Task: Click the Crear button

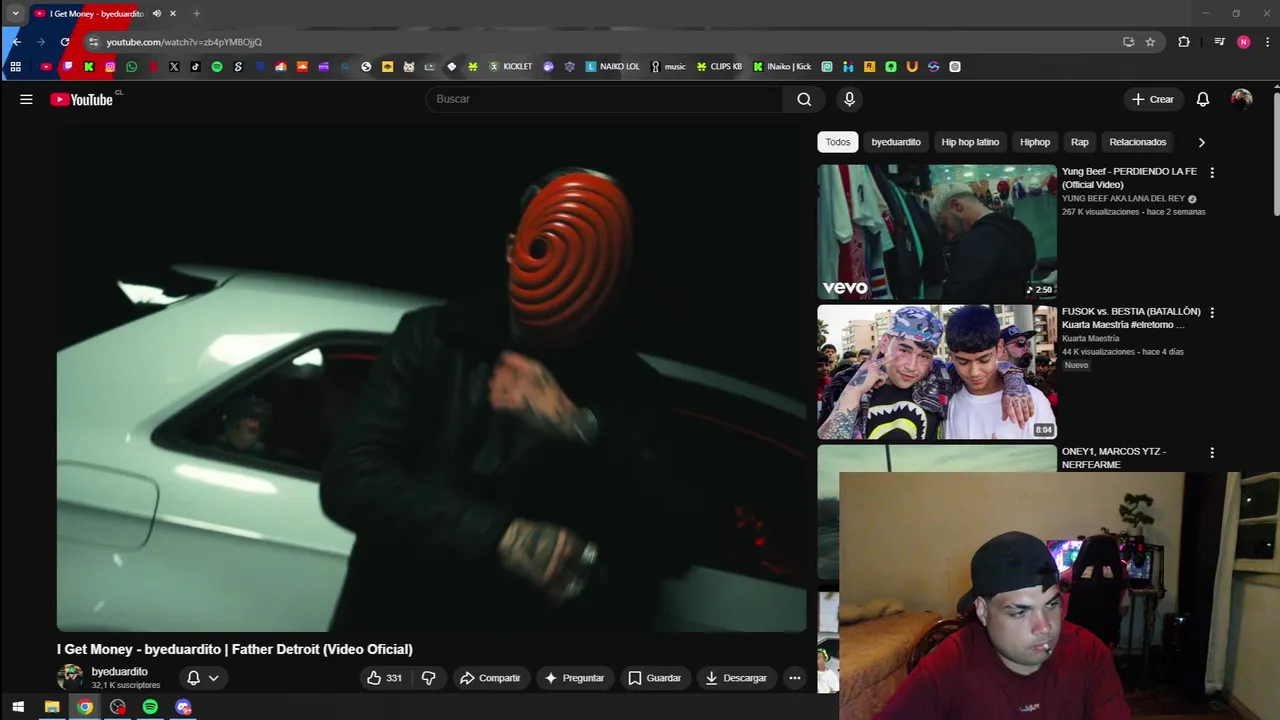Action: pyautogui.click(x=1152, y=99)
